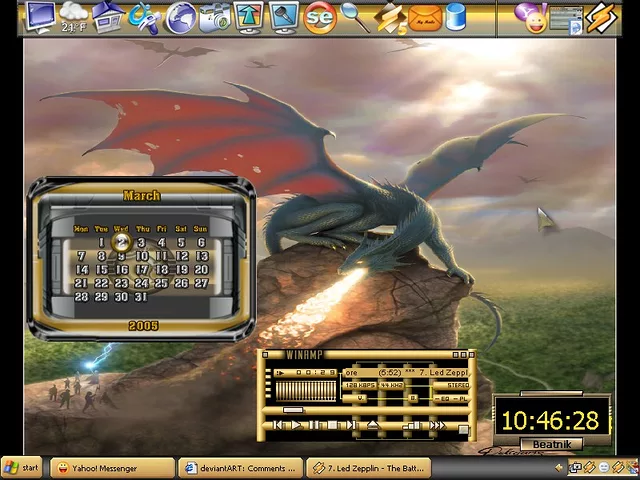Click the Winamp title bar logo text
The width and height of the screenshot is (640, 480).
tap(304, 355)
